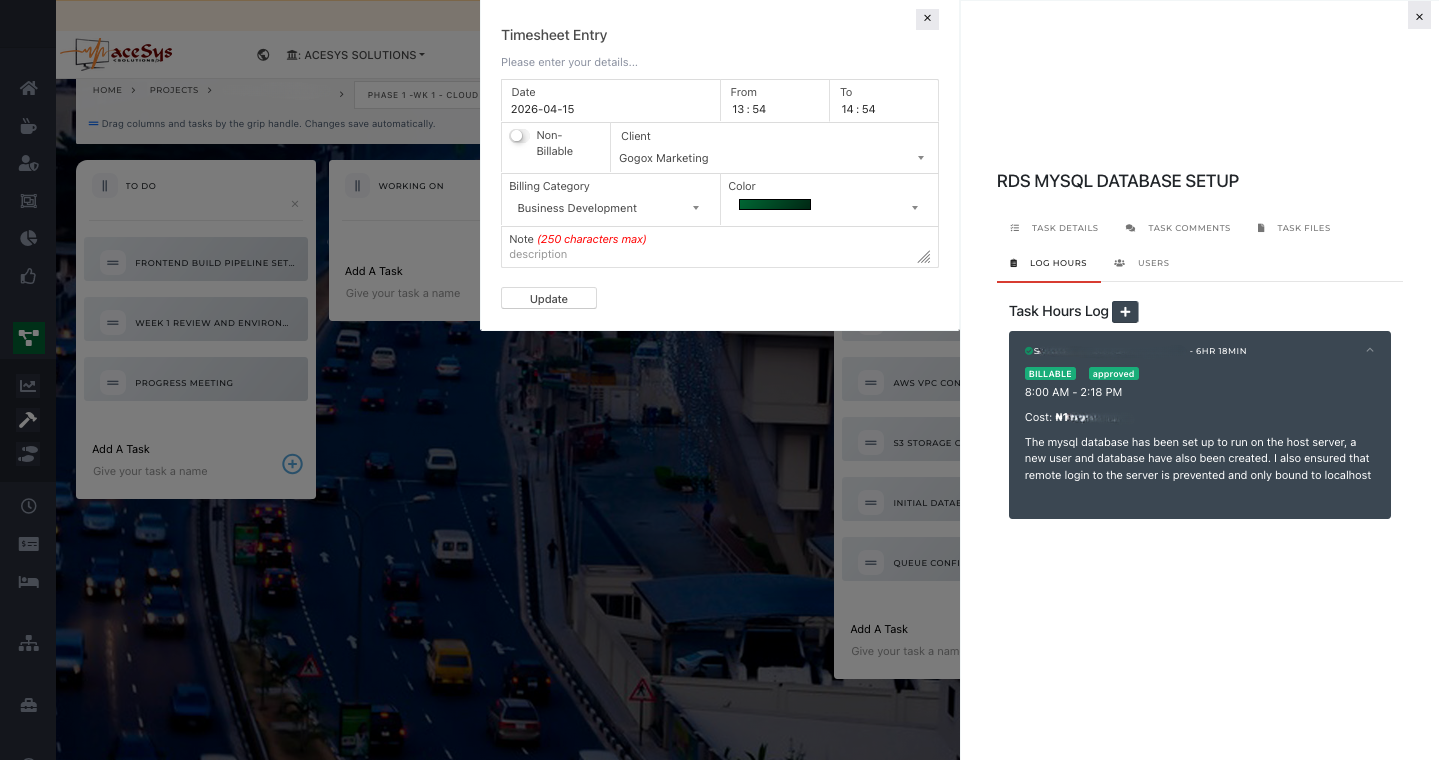Open the thumbs up sidebar icon

28,276
